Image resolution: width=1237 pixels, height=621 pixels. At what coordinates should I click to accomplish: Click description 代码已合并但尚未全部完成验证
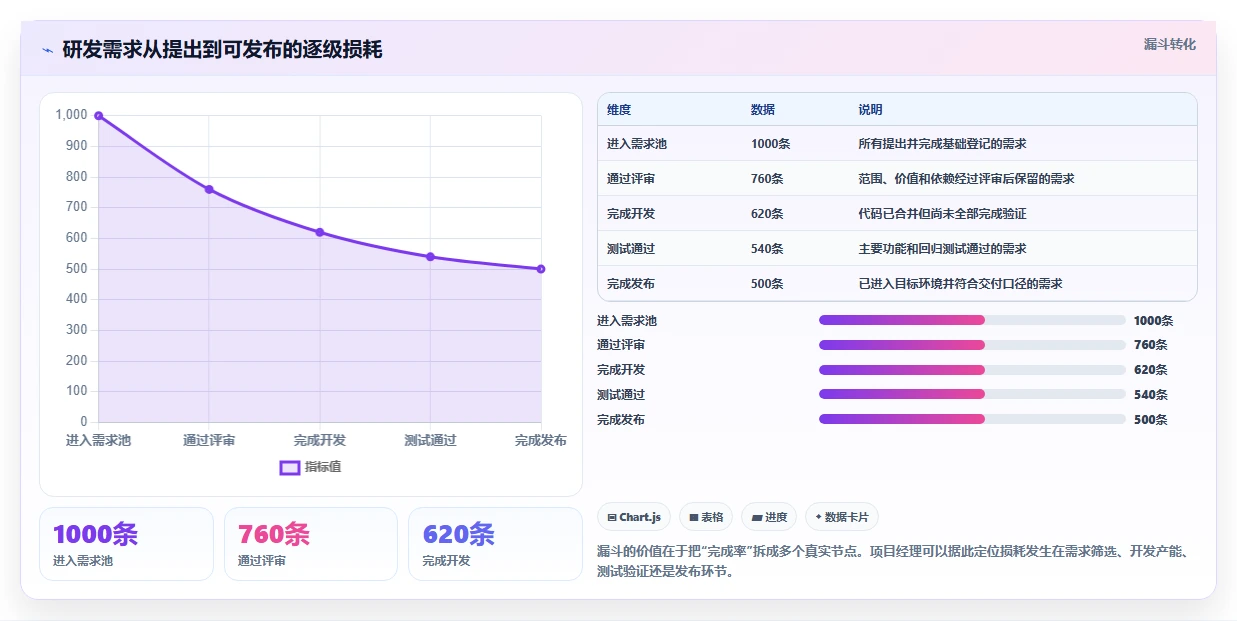pyautogui.click(x=942, y=214)
